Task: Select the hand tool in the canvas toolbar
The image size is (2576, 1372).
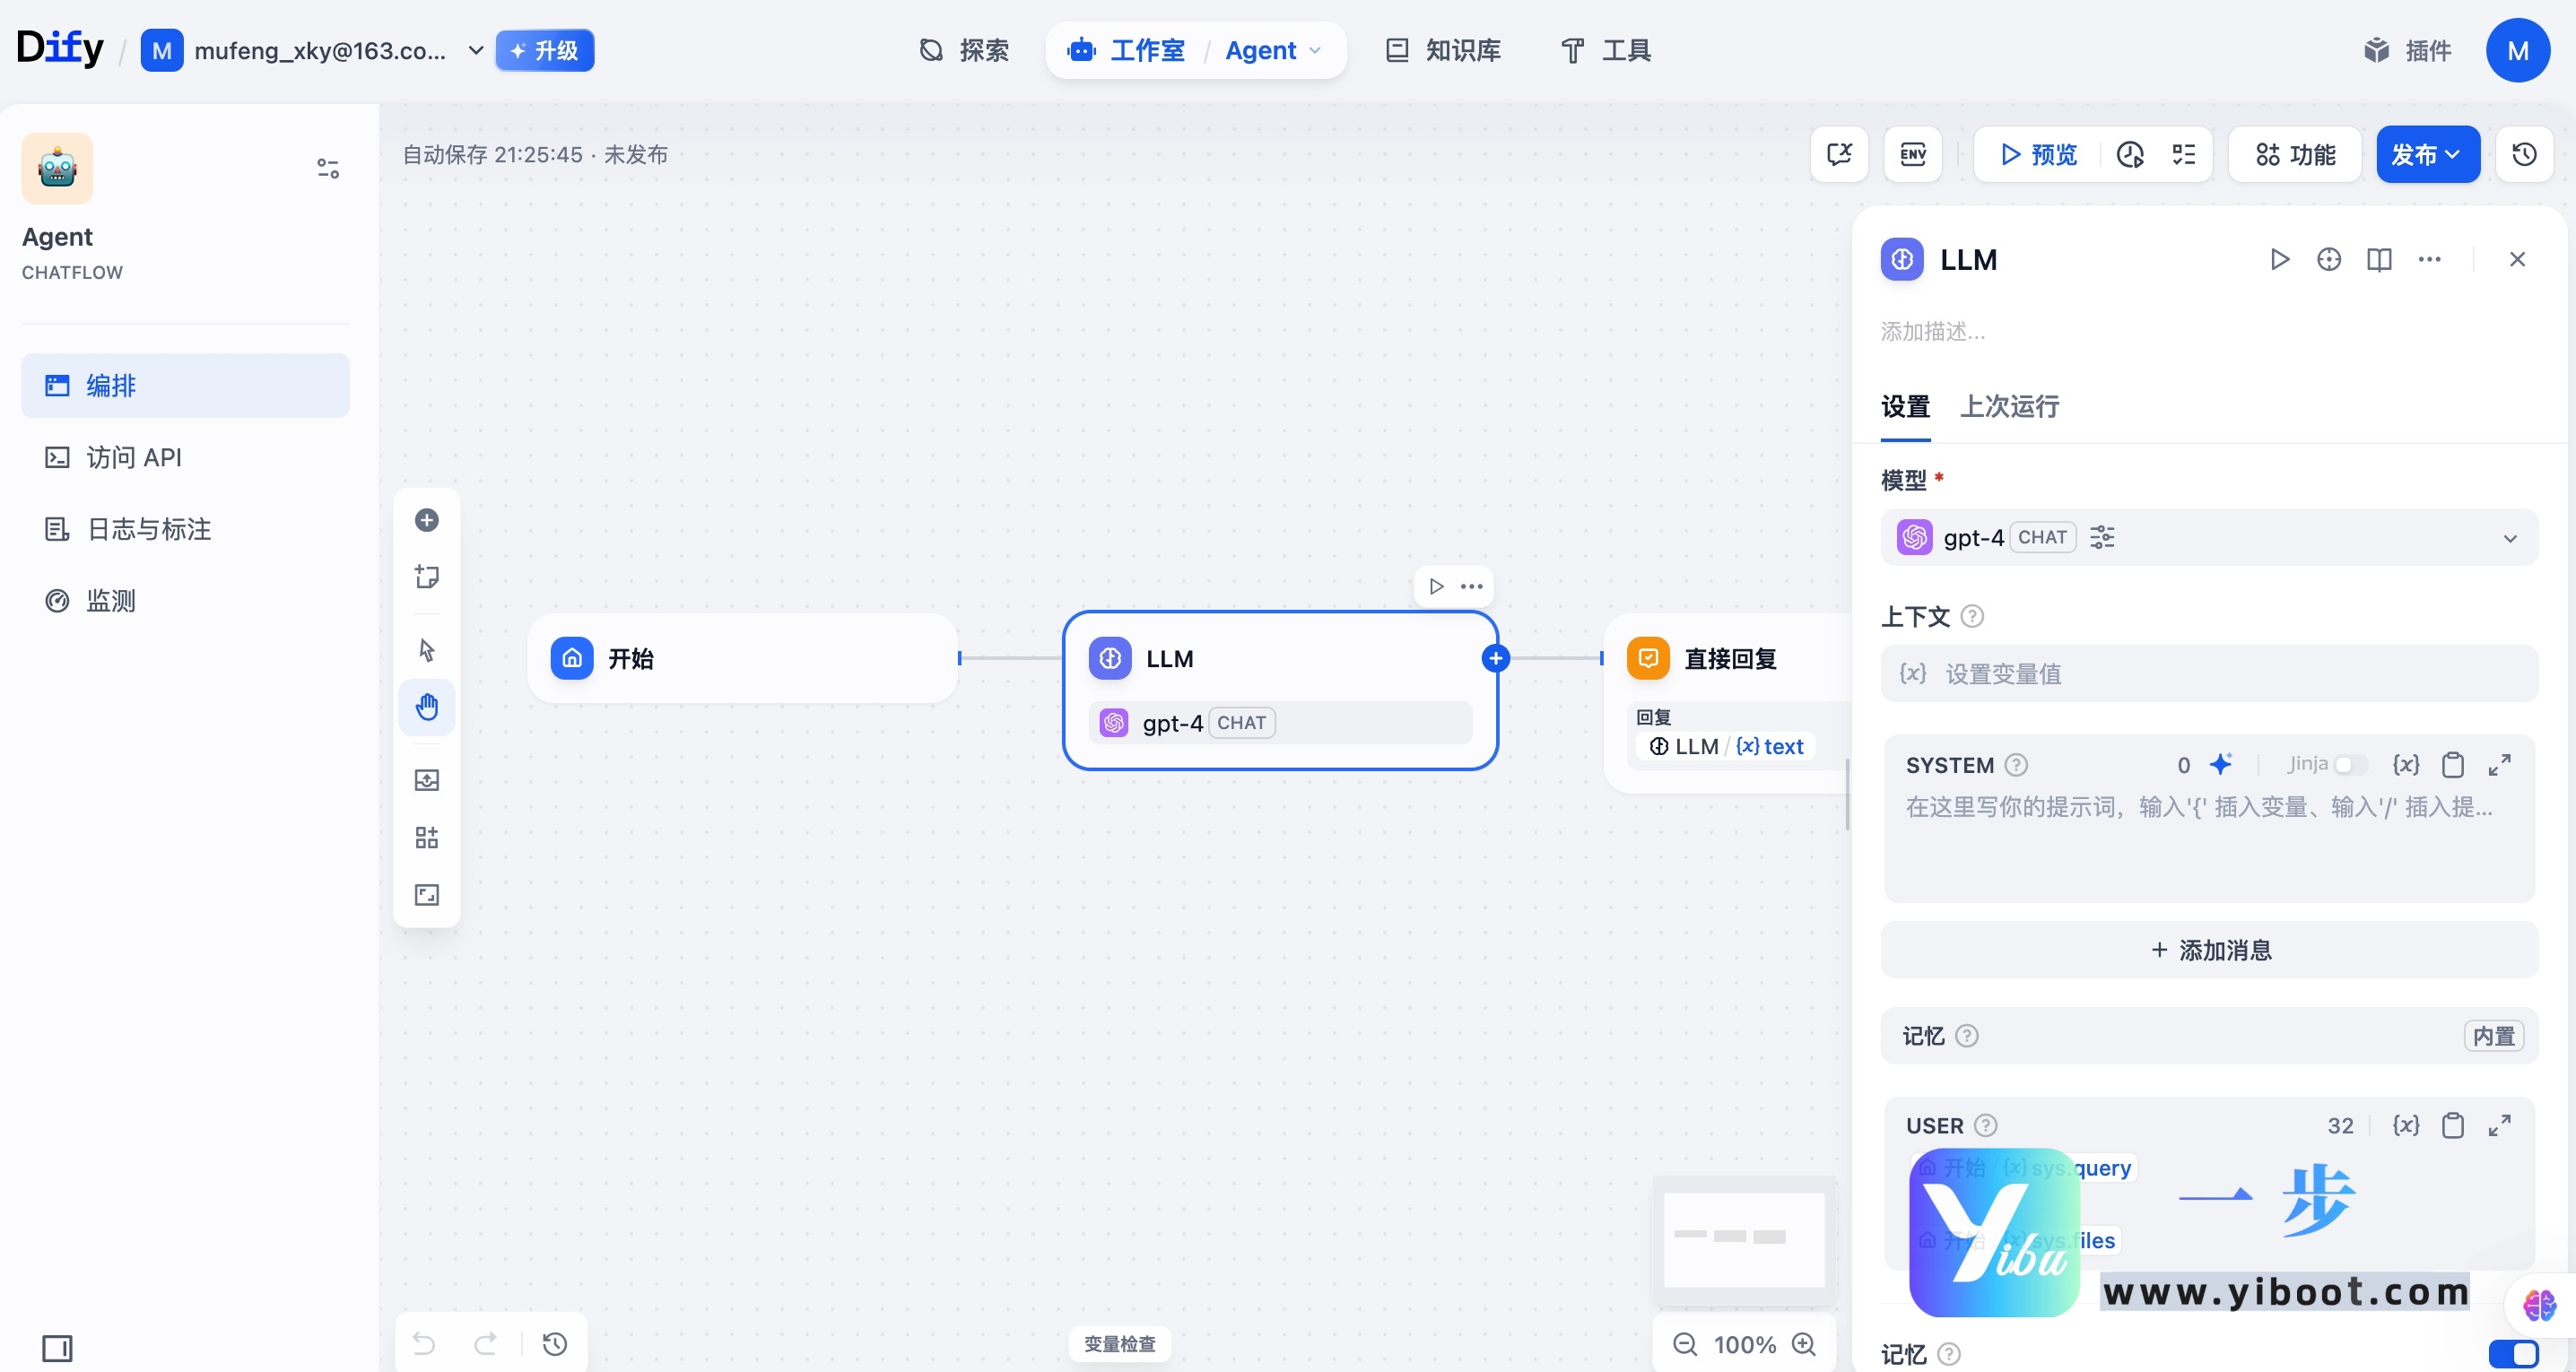Action: tap(427, 707)
